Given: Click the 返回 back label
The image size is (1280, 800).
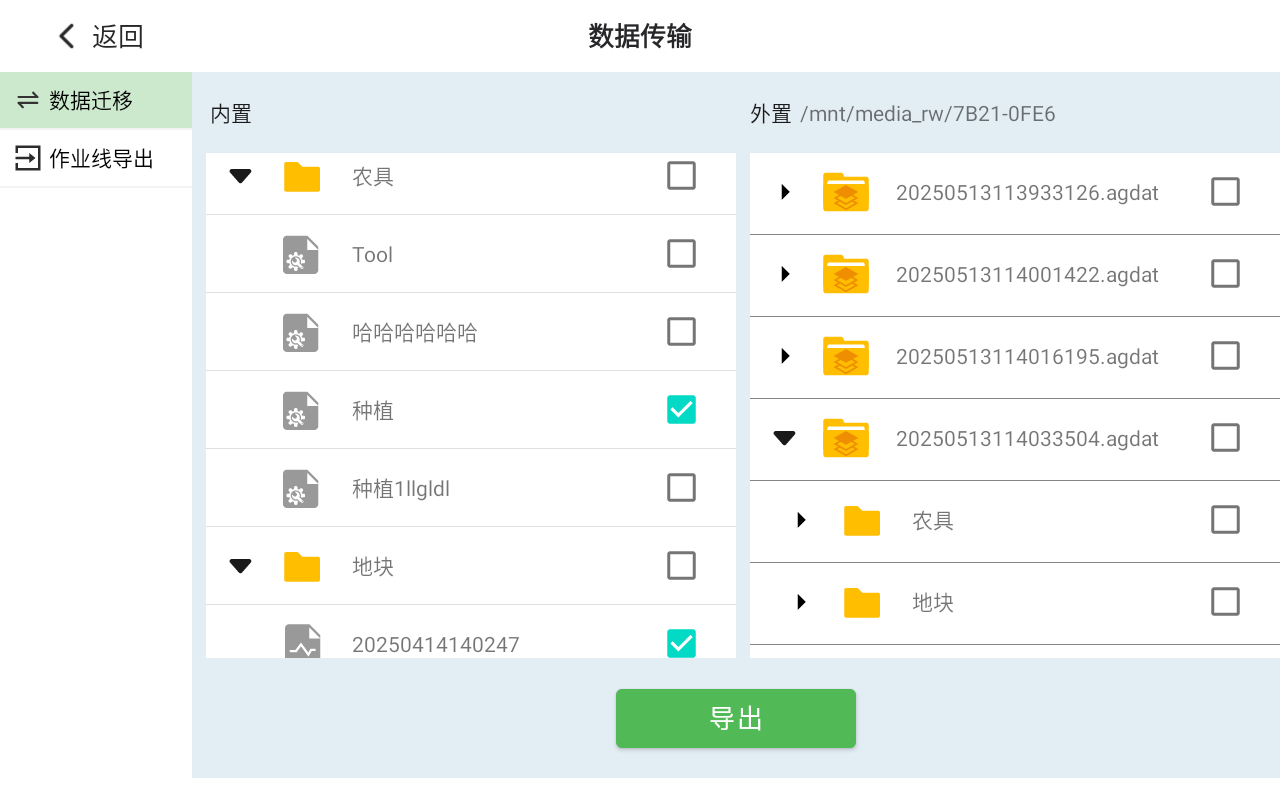Looking at the screenshot, I should [x=118, y=37].
